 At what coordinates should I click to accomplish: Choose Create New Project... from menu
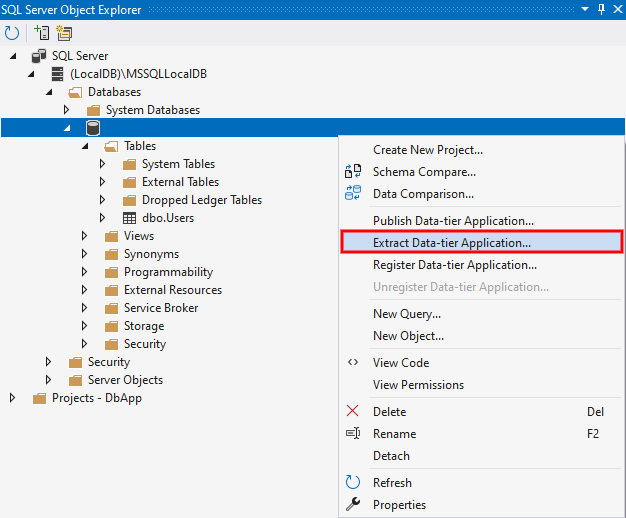[481, 150]
